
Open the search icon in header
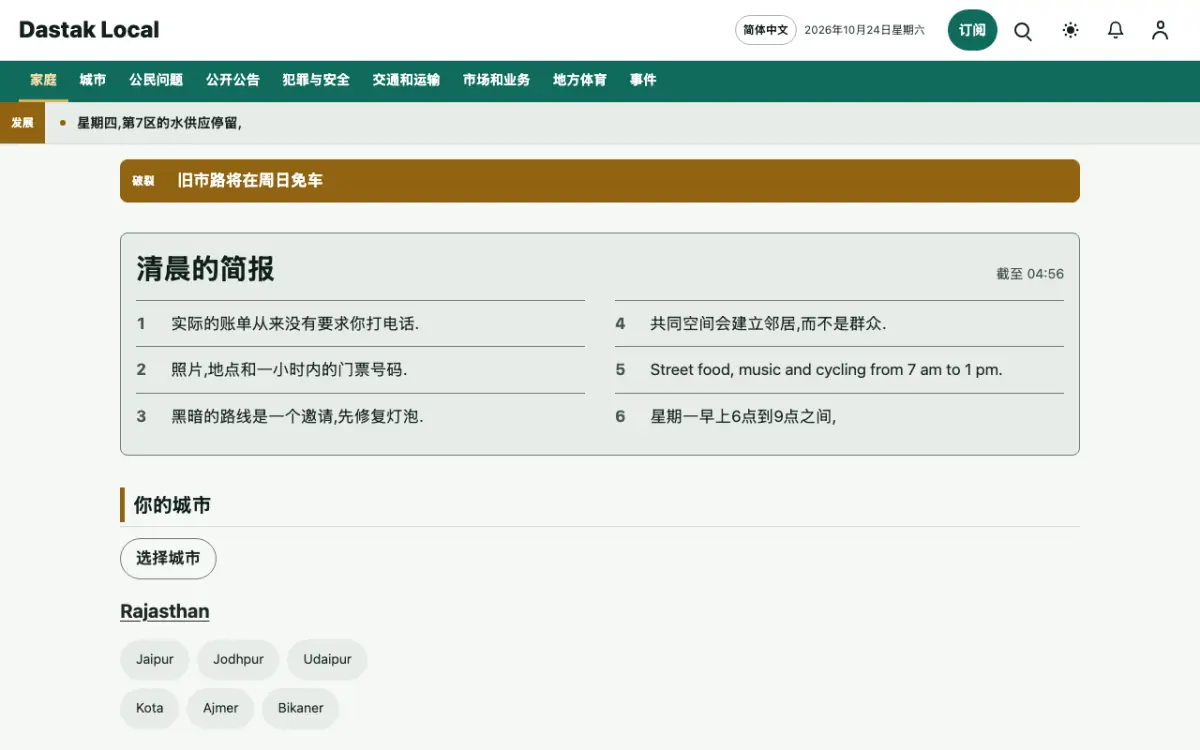(x=1023, y=31)
